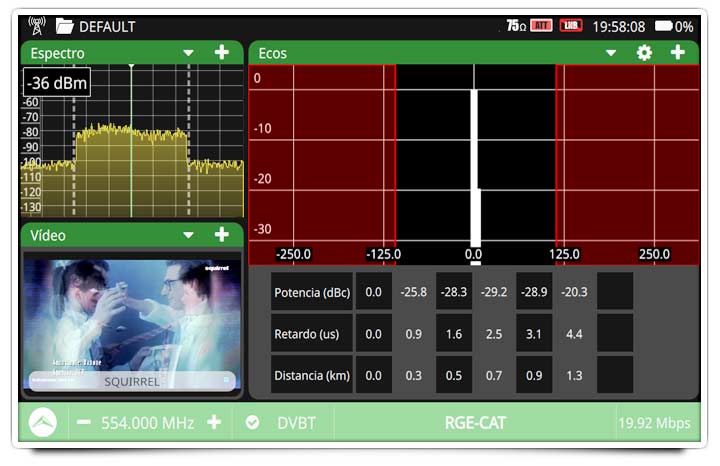
Task: Tap the red ATT attenuator indicator
Action: (541, 25)
